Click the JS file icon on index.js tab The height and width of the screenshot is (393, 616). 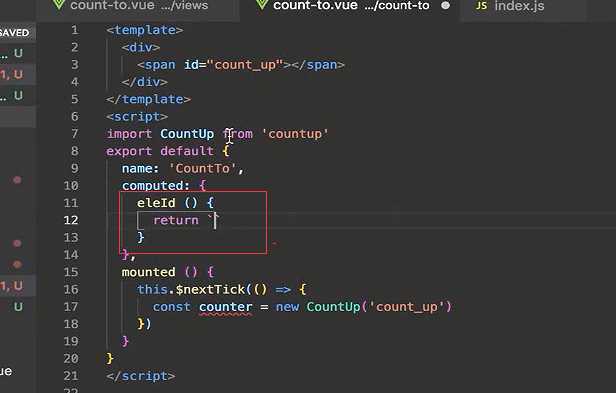pyautogui.click(x=481, y=6)
